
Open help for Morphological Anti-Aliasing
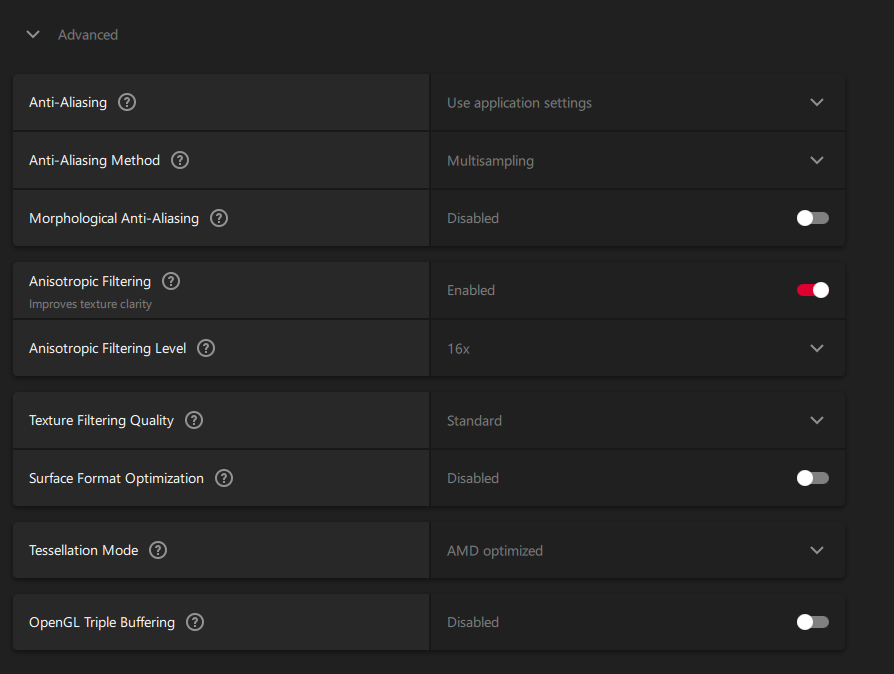coord(219,218)
